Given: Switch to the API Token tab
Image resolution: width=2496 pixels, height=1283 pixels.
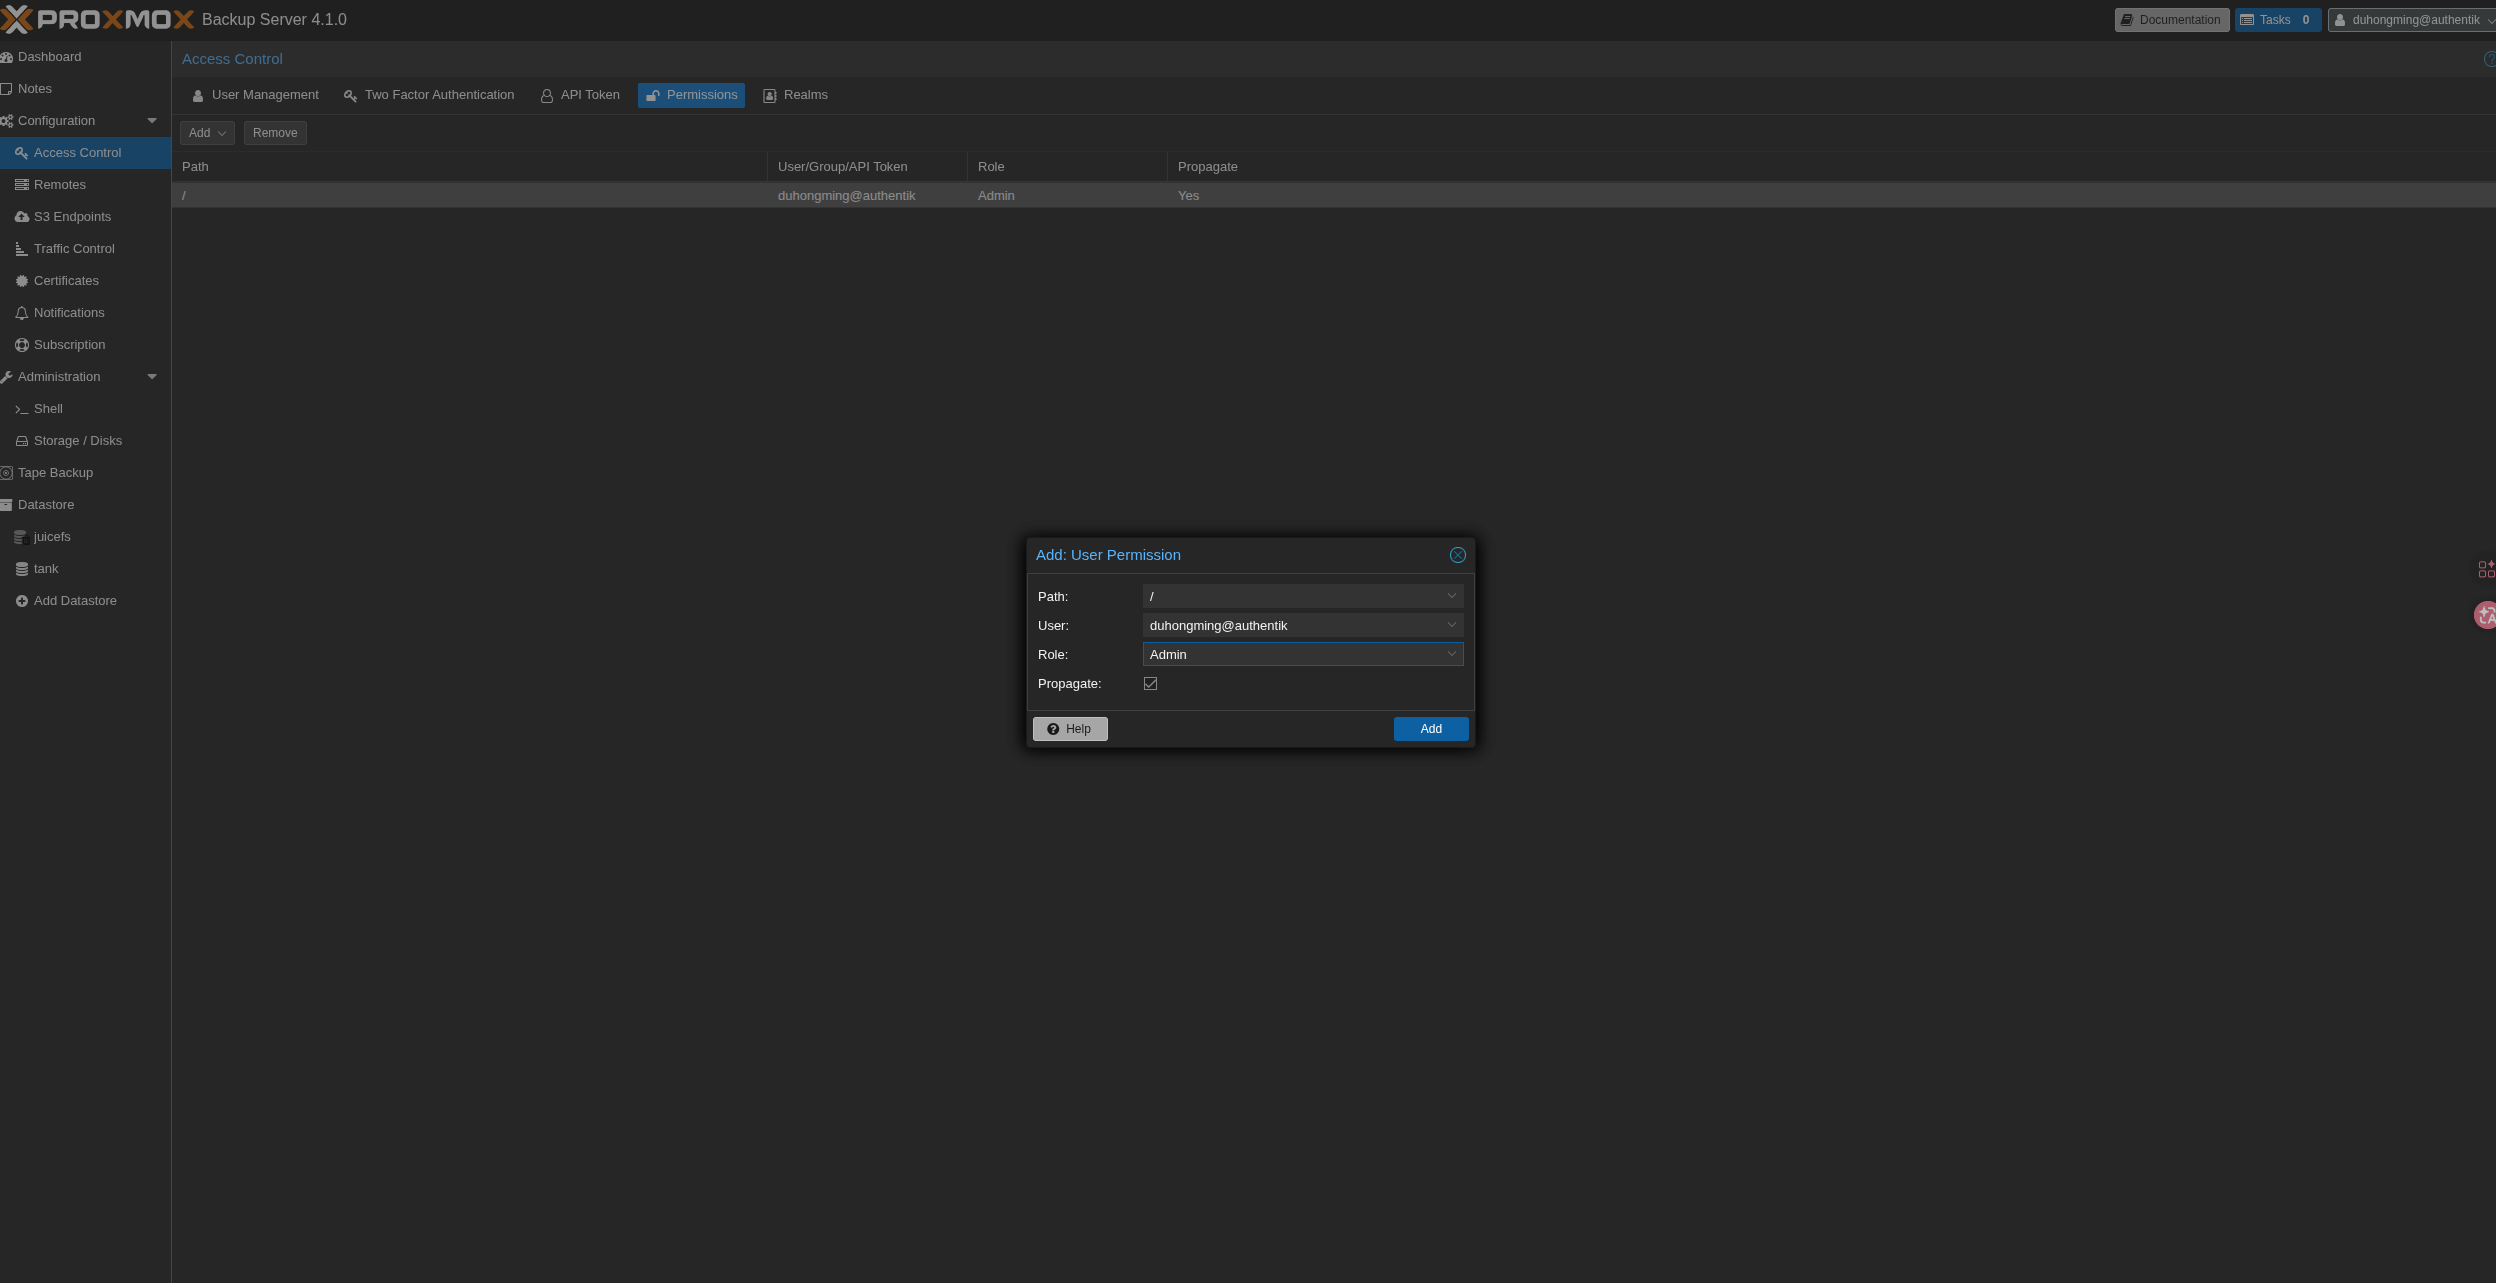Looking at the screenshot, I should pos(580,95).
